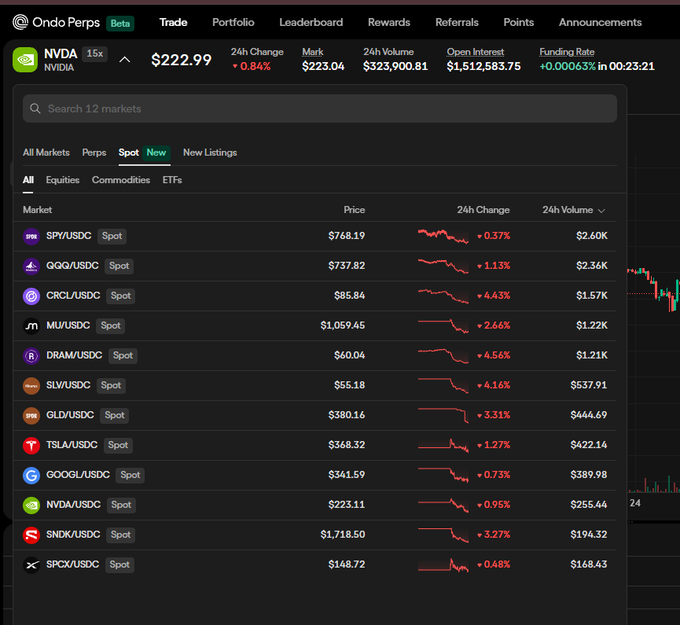Select the GOOGL/USDC market name
The height and width of the screenshot is (625, 680).
(x=78, y=475)
